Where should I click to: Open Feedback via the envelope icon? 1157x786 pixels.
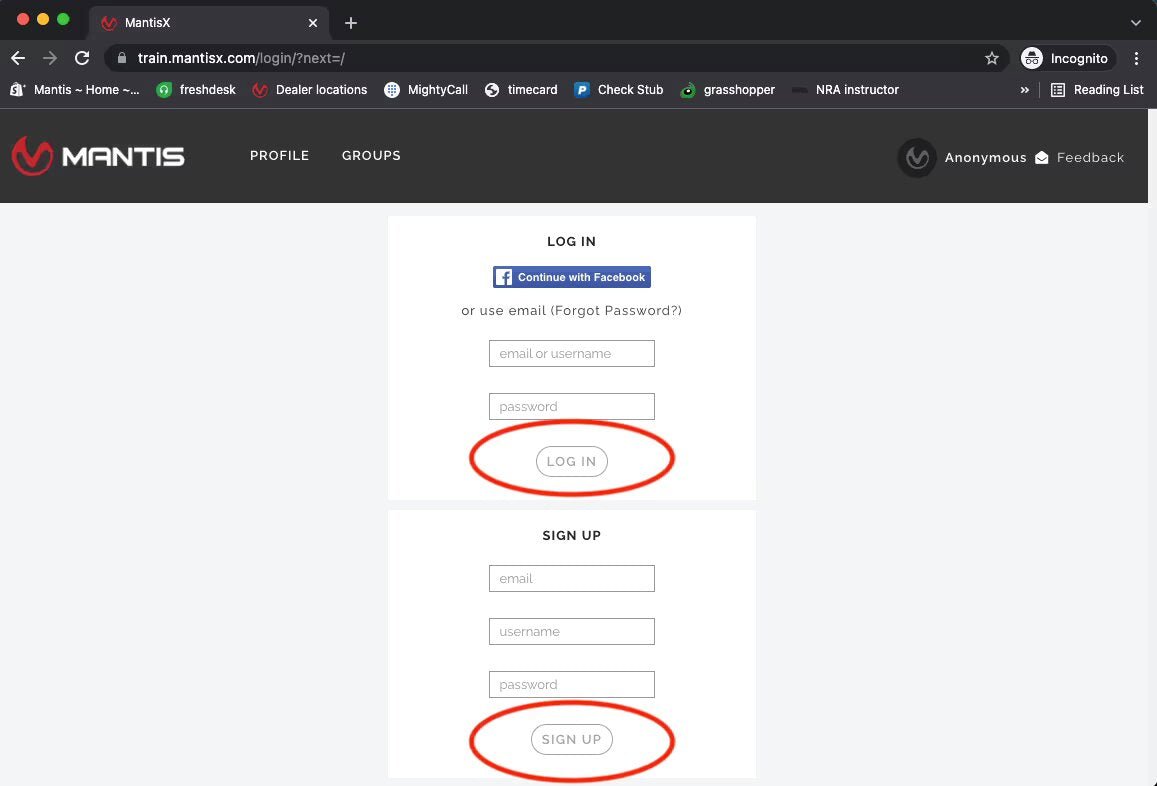click(1041, 158)
